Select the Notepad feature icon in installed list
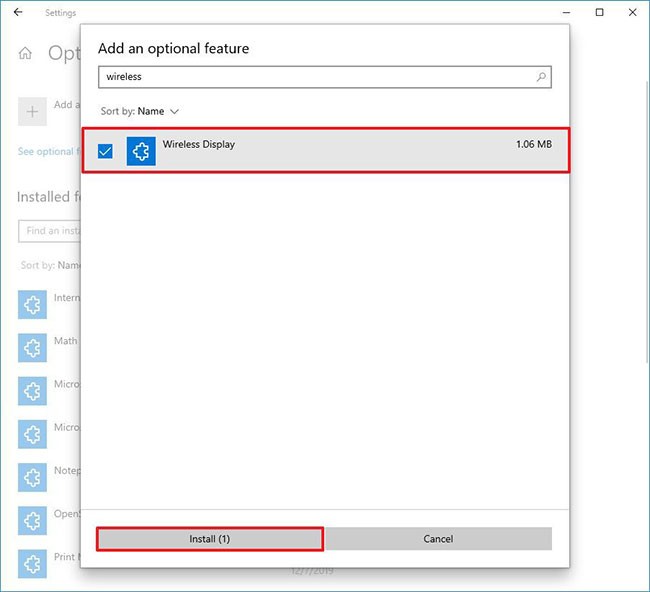Image resolution: width=650 pixels, height=592 pixels. 32,477
